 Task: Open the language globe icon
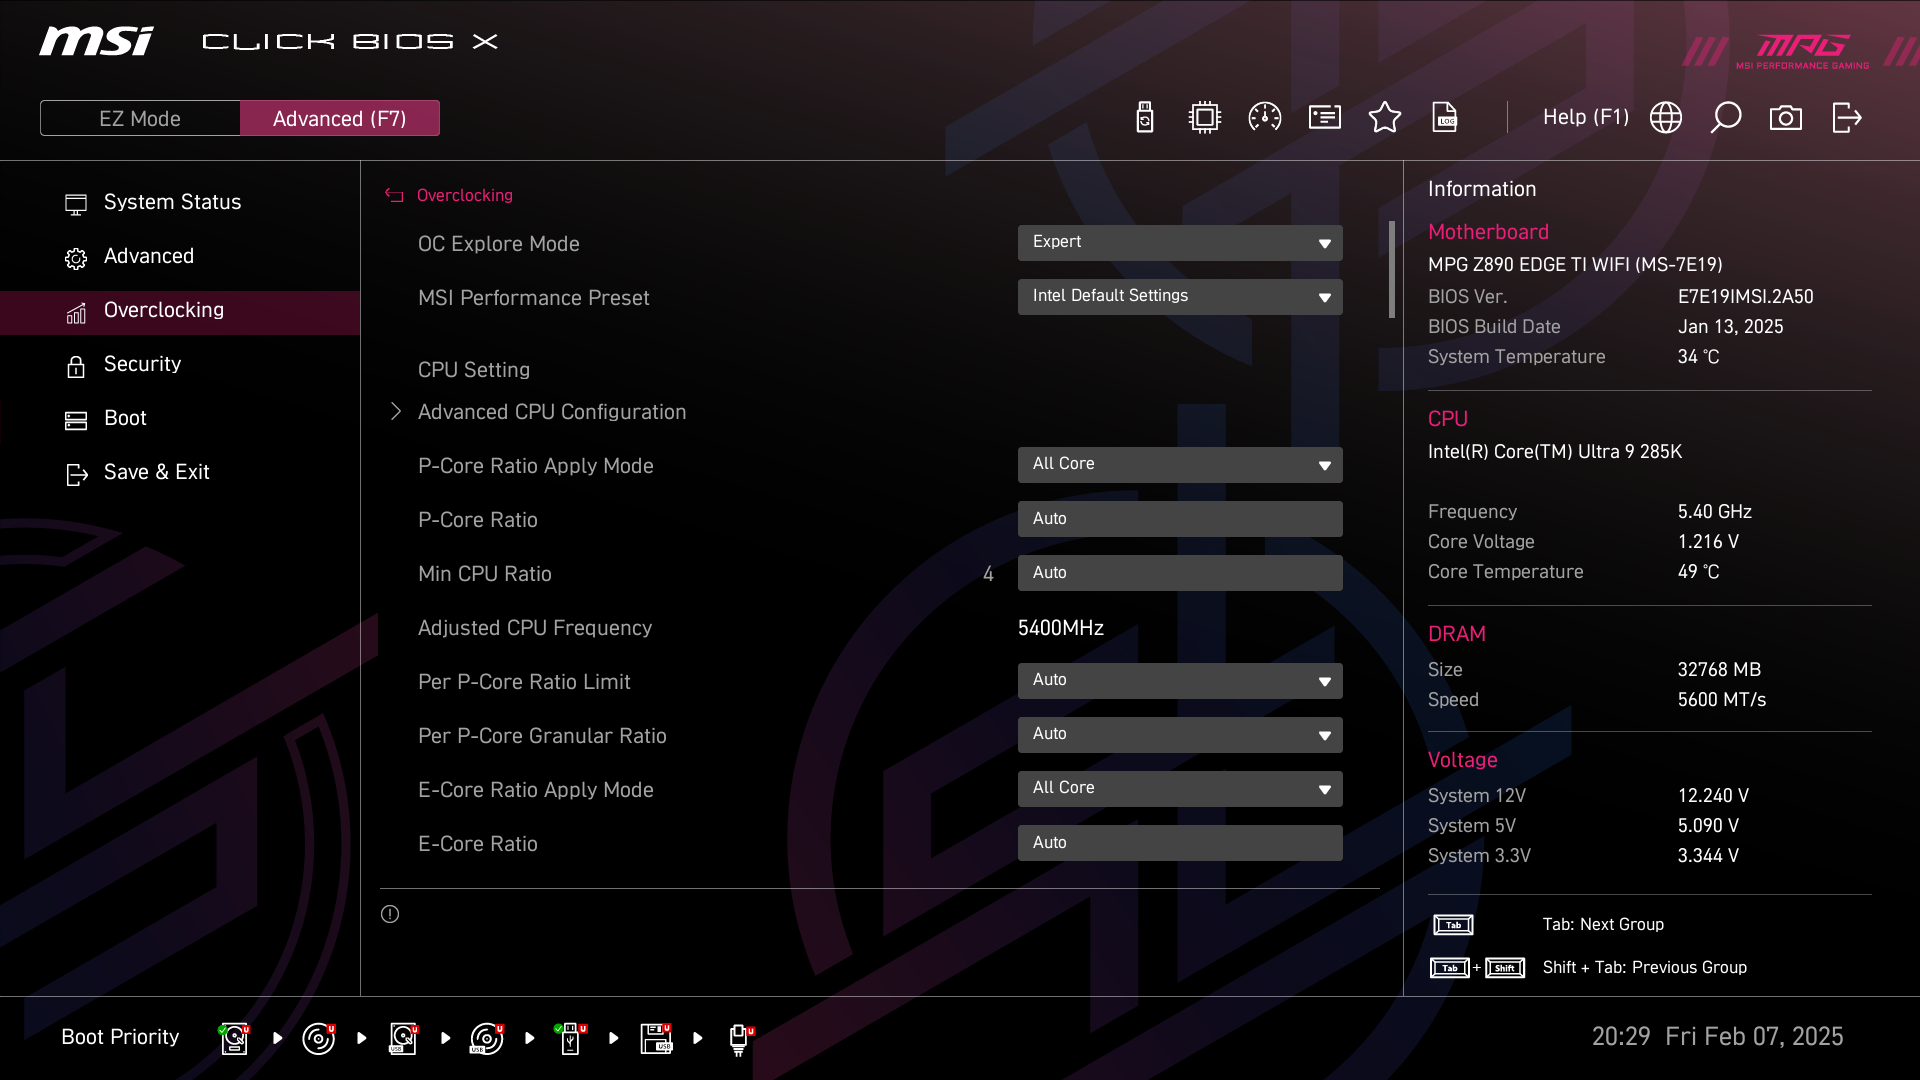1666,118
